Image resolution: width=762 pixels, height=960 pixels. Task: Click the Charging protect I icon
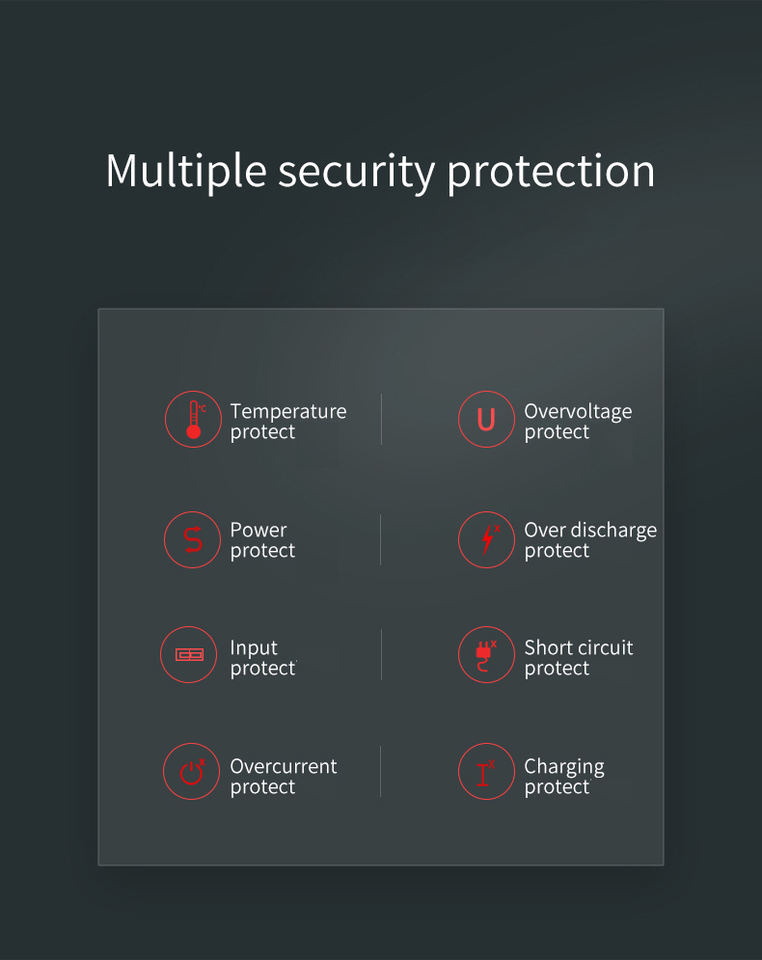[x=486, y=771]
